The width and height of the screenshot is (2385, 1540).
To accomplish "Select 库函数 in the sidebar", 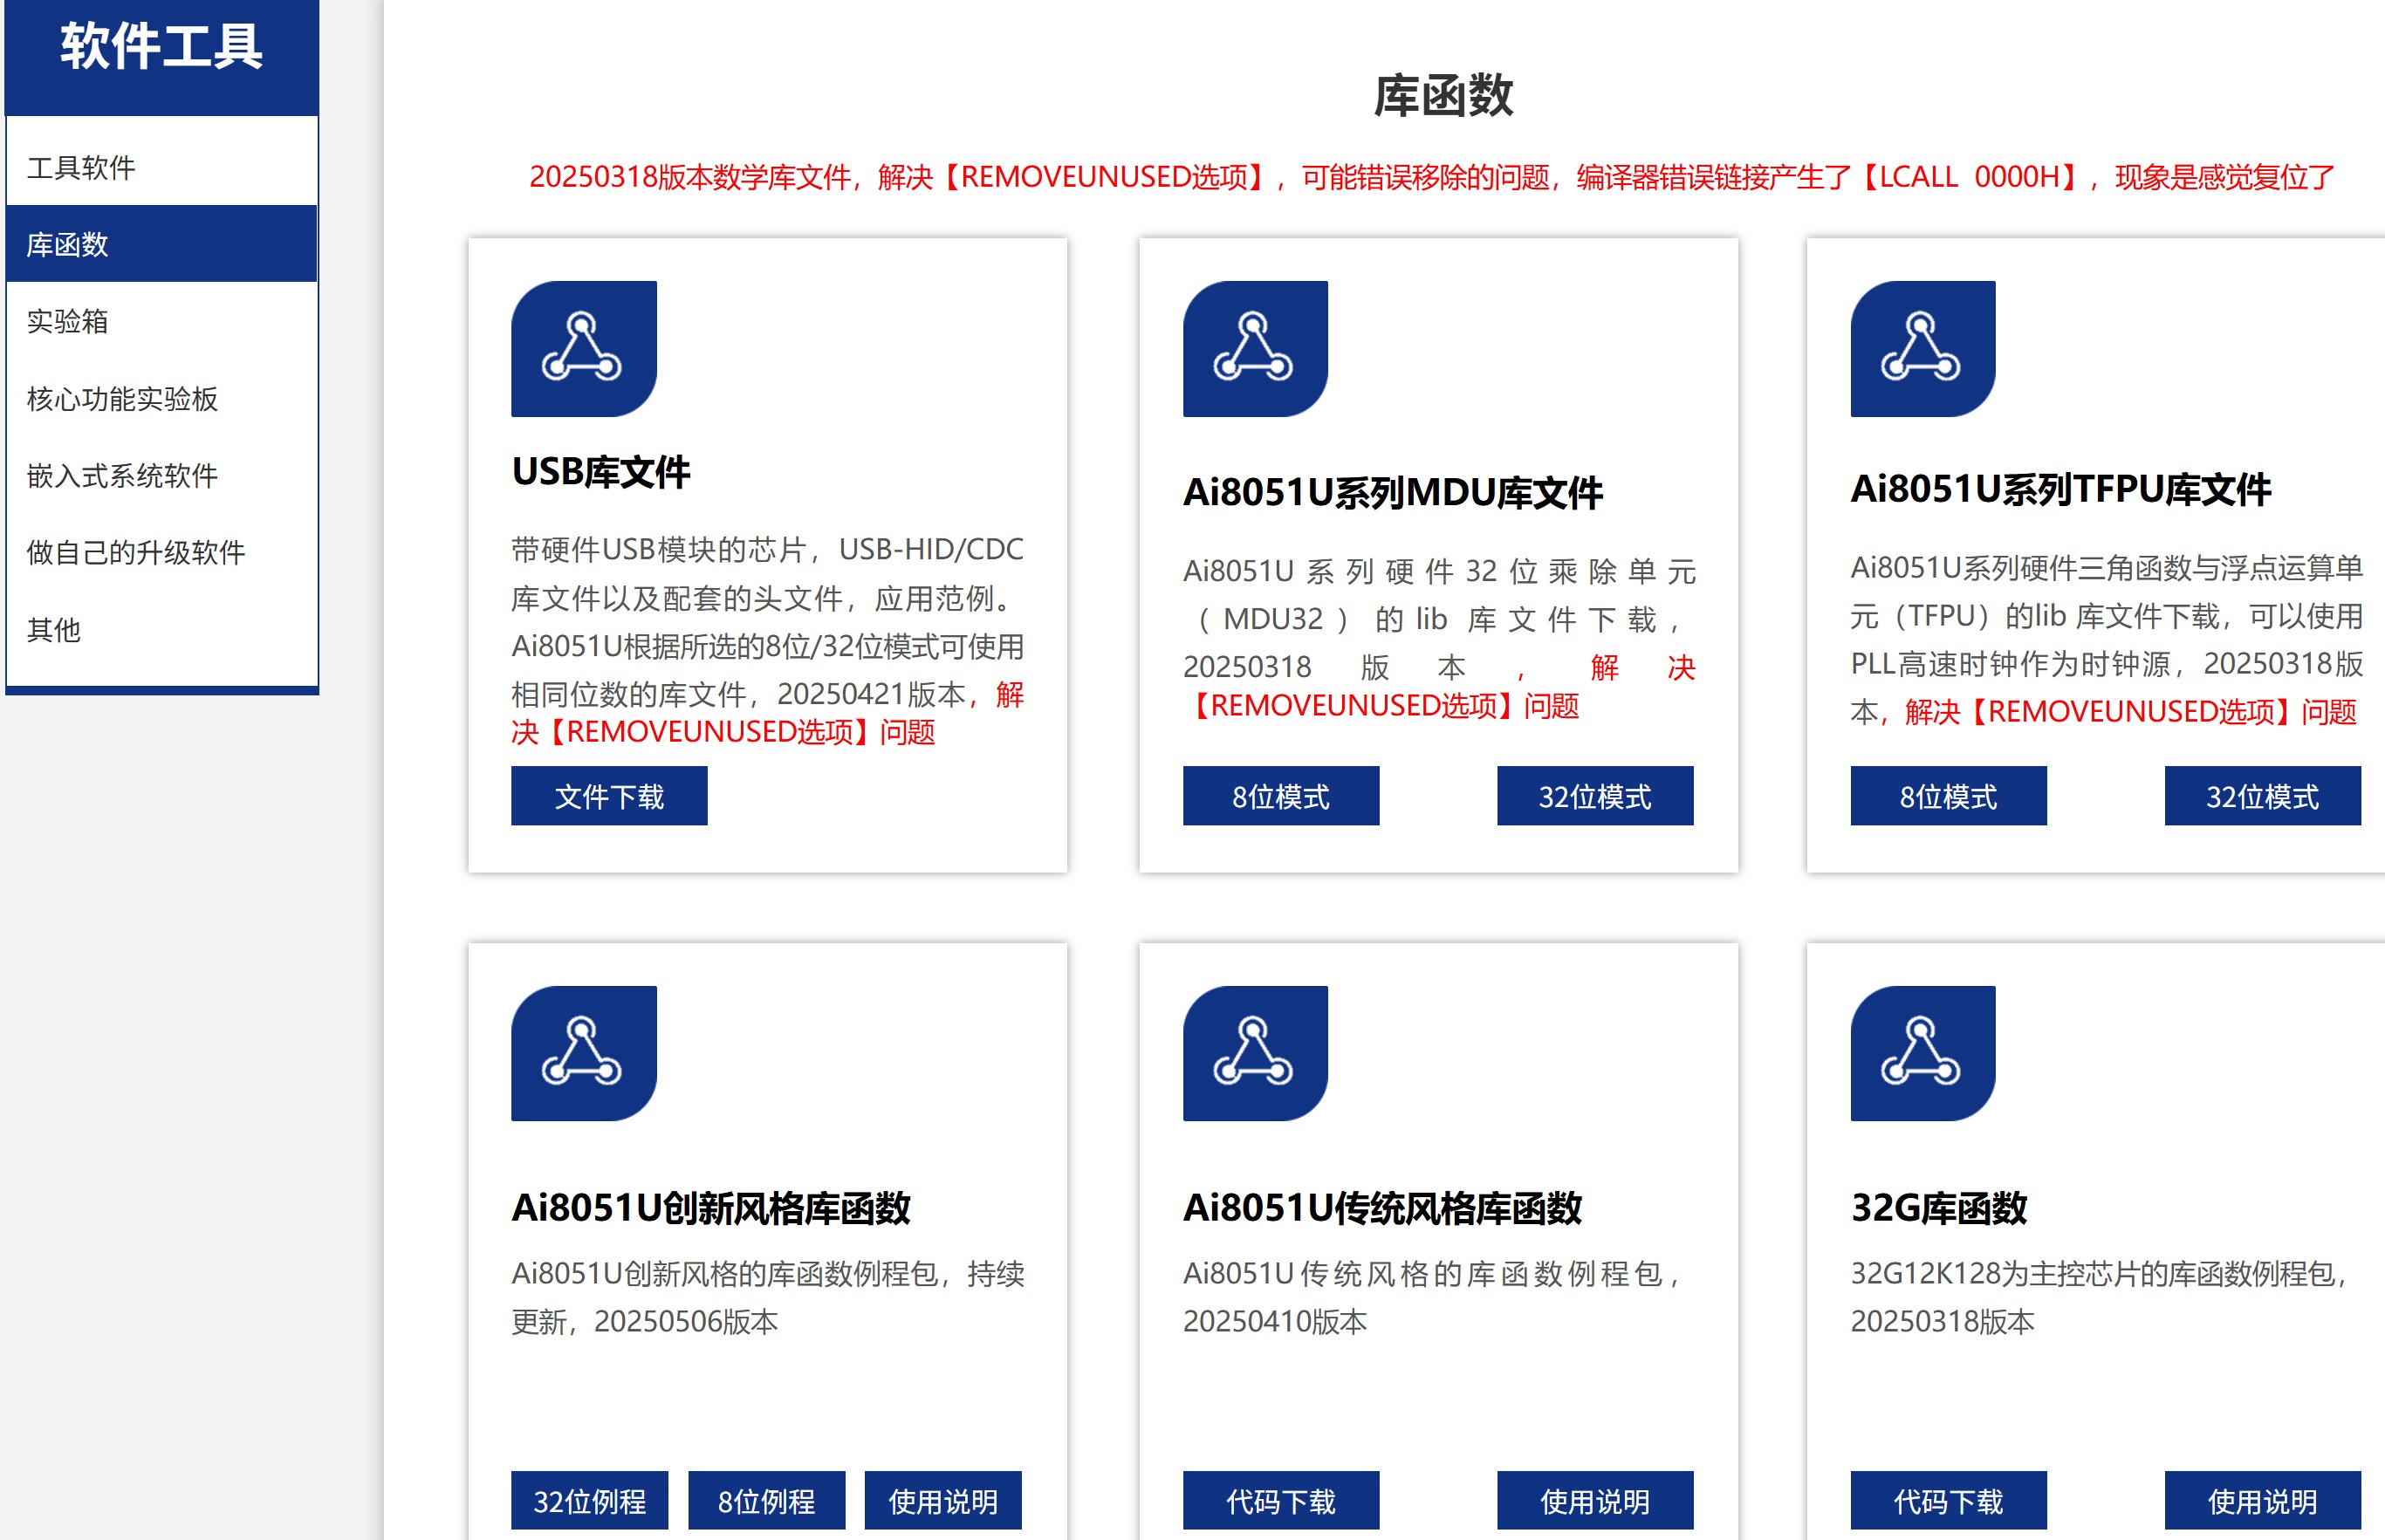I will coord(162,244).
